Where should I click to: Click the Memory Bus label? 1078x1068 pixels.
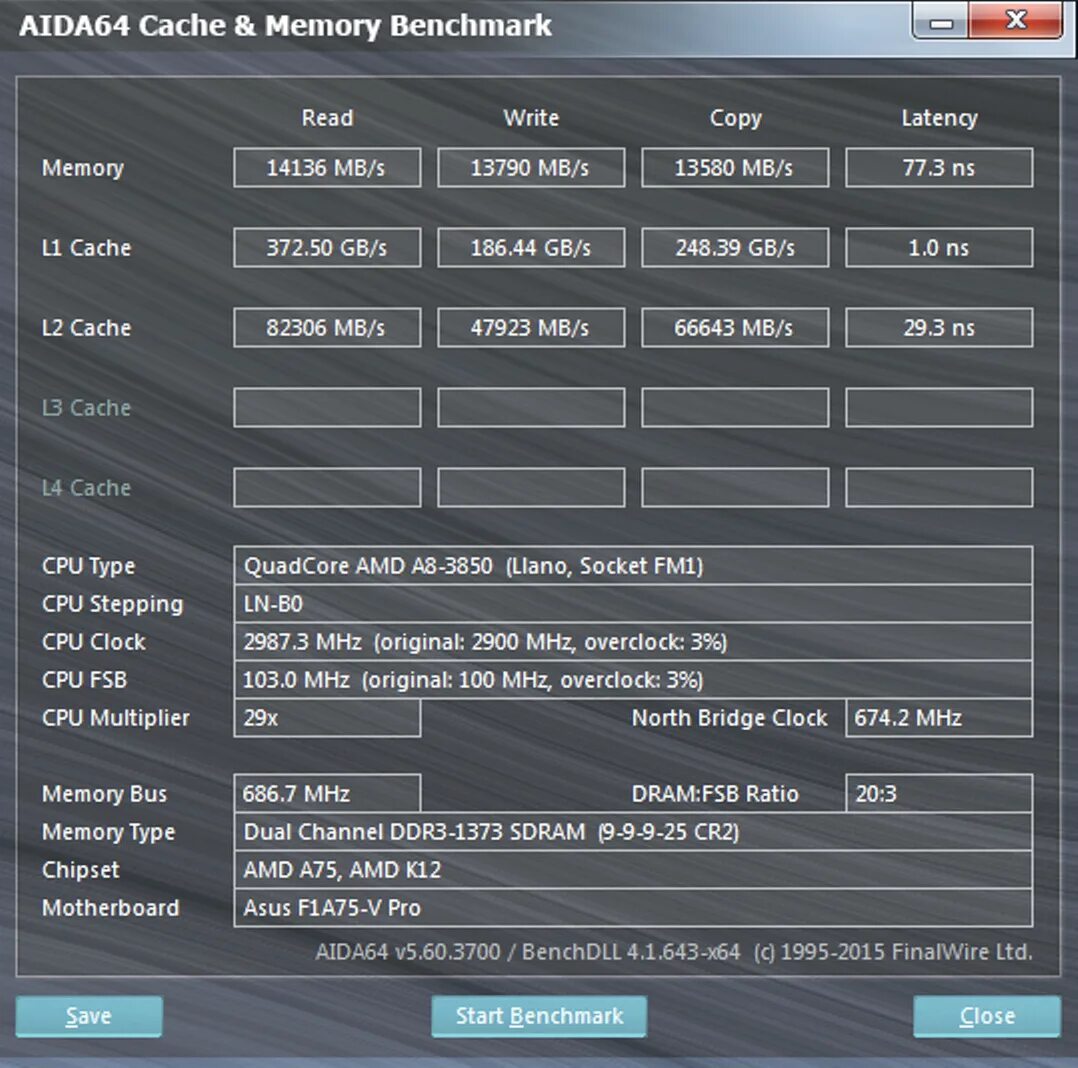(104, 794)
